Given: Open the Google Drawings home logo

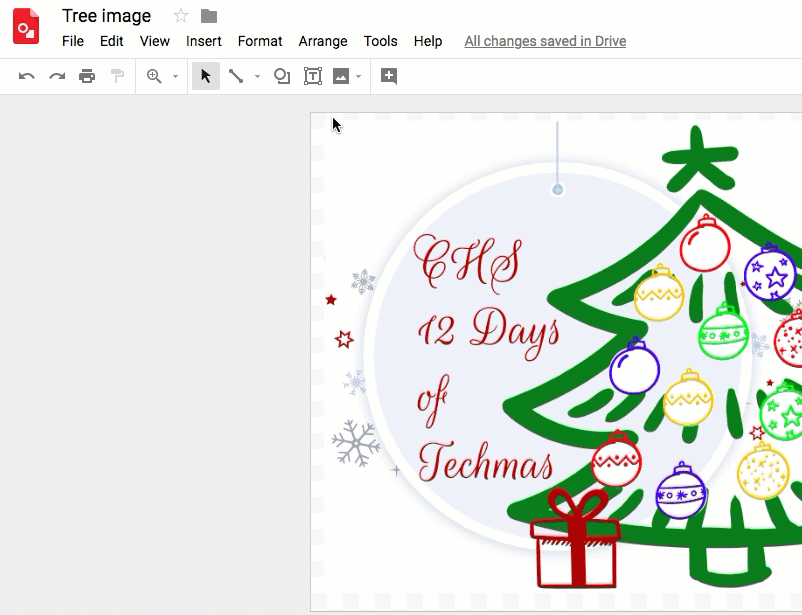Looking at the screenshot, I should click(x=26, y=27).
